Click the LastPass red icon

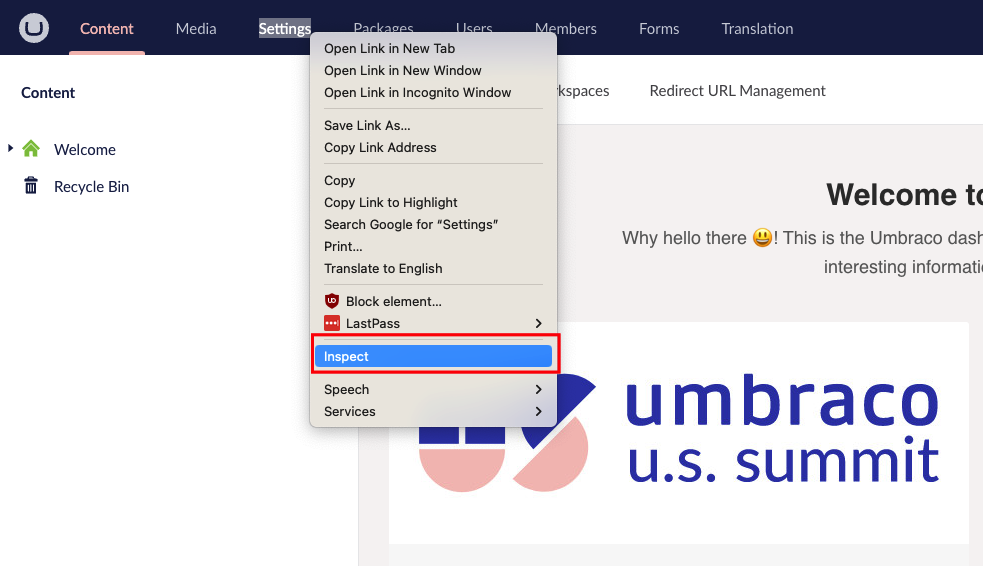point(332,323)
